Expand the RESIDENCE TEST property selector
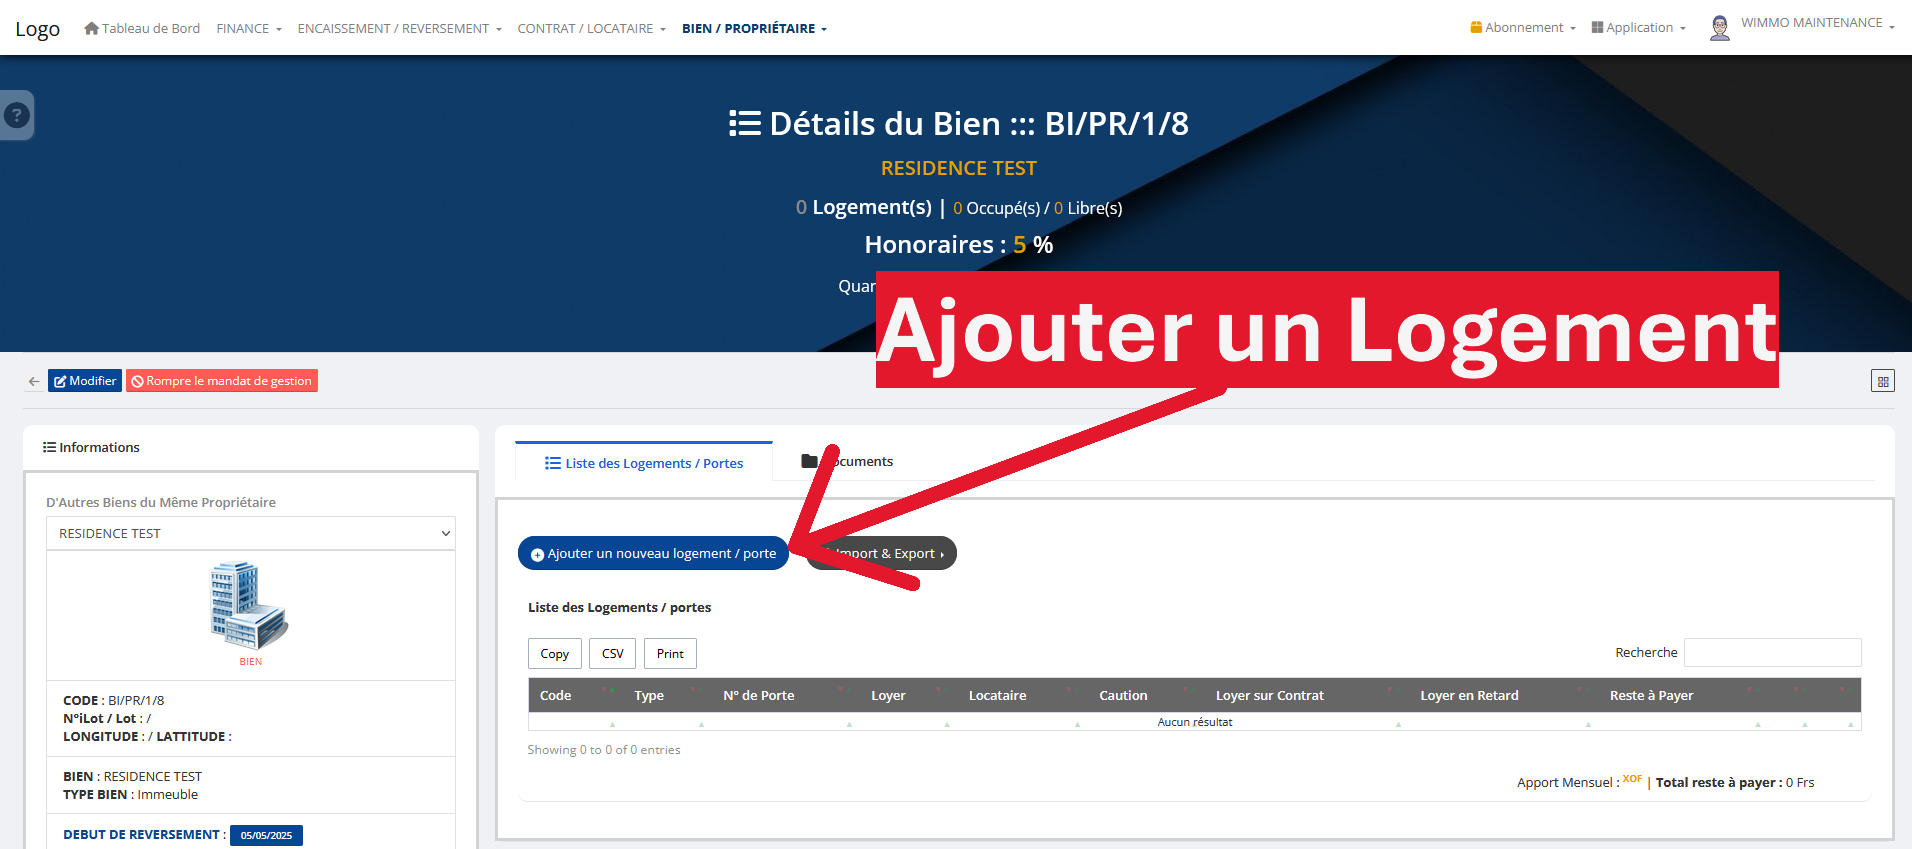This screenshot has height=849, width=1912. click(250, 533)
